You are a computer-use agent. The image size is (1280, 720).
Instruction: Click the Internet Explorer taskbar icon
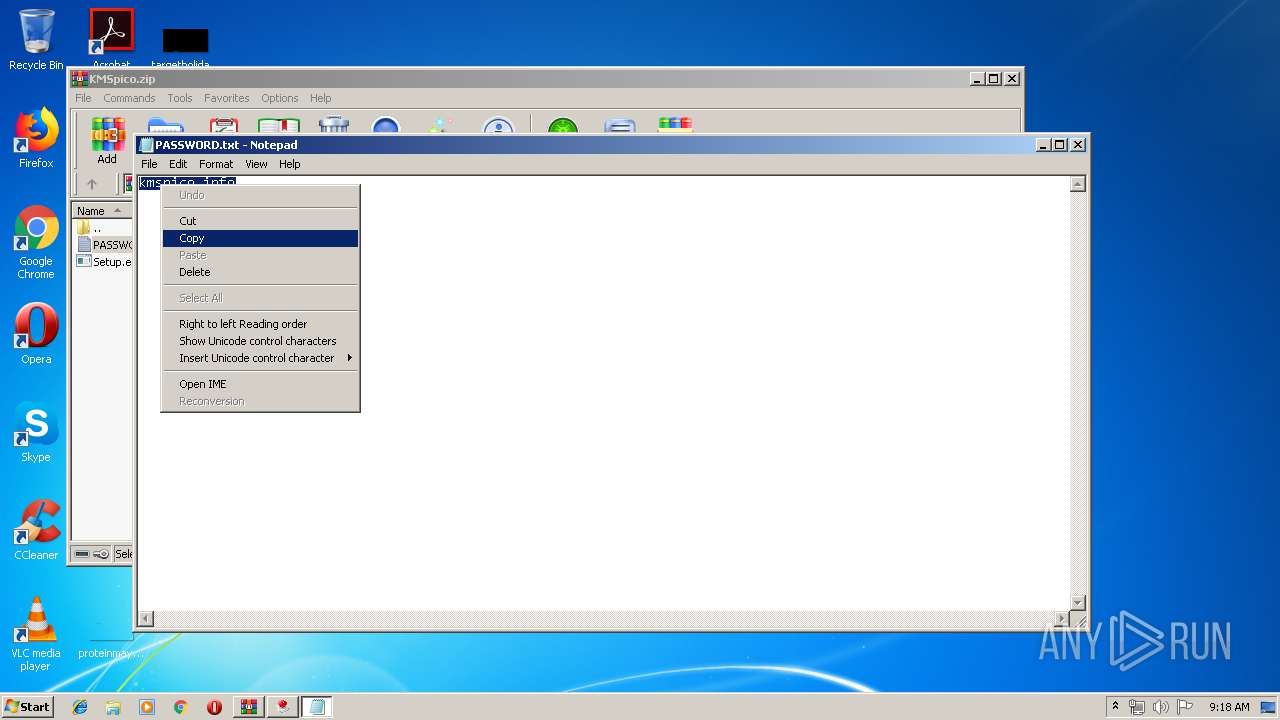point(80,707)
